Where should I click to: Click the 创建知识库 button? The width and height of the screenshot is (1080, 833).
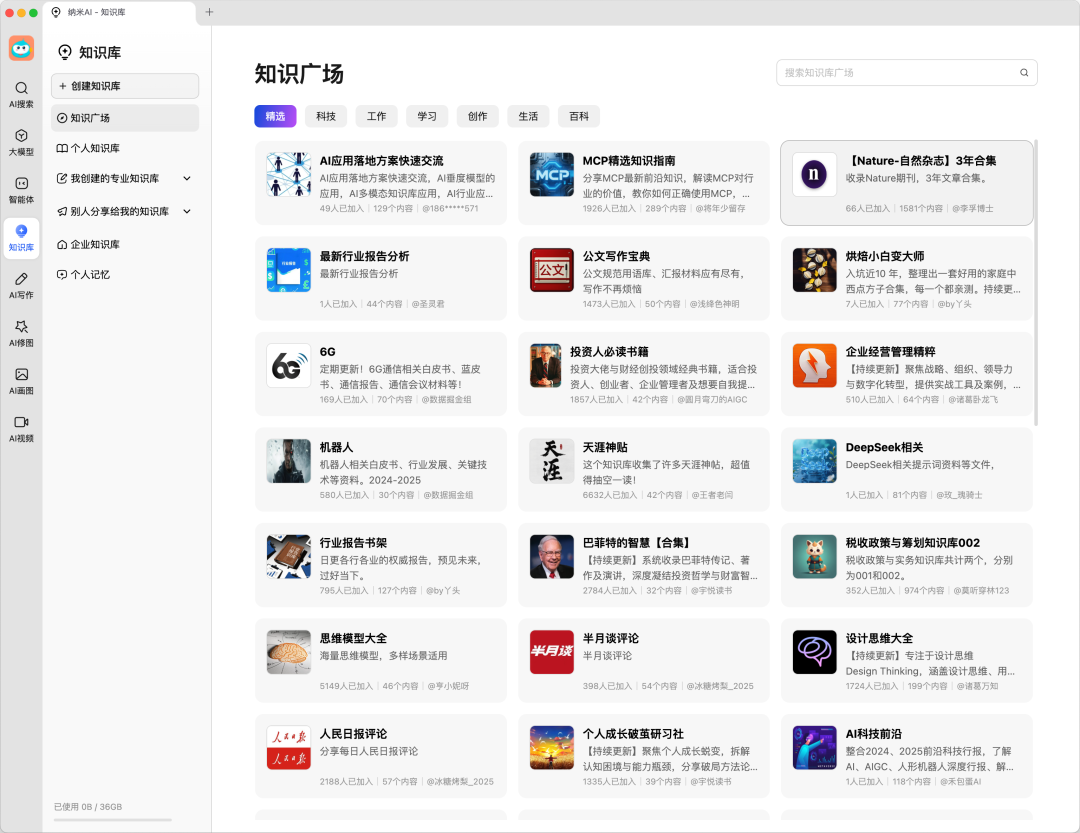pyautogui.click(x=125, y=86)
